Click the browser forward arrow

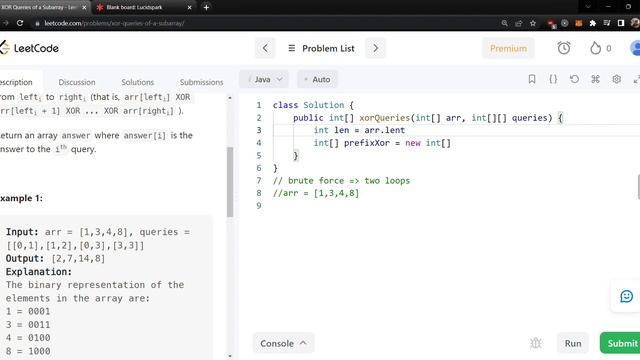pos(5,23)
